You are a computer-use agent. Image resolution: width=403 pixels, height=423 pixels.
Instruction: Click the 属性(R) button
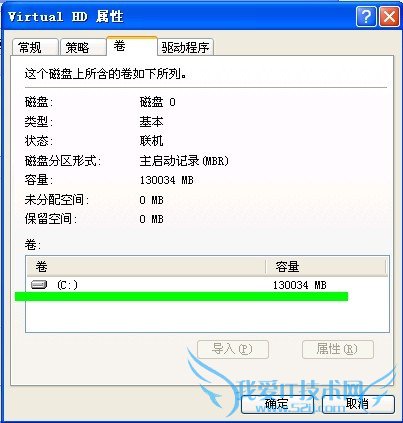[x=337, y=349]
